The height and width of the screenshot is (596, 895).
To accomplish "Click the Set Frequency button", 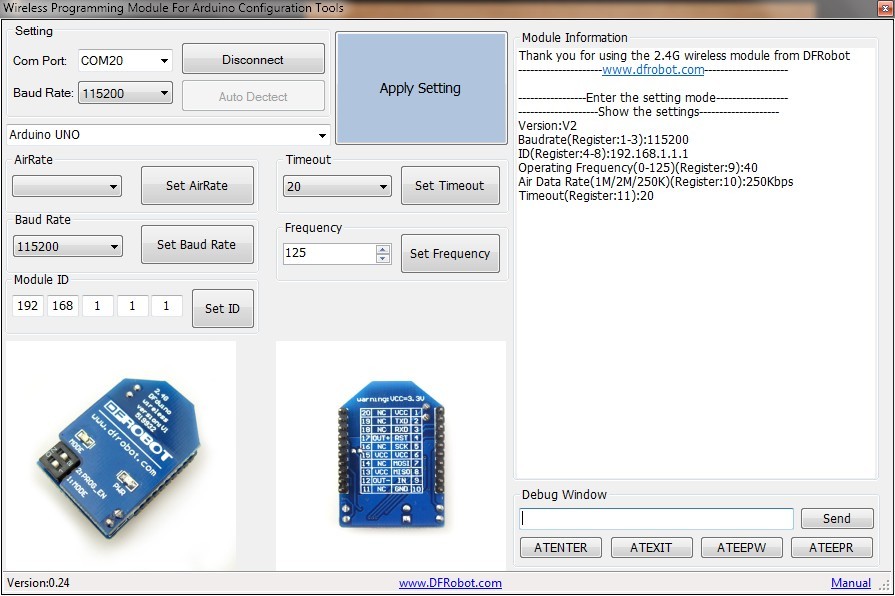I will [x=450, y=253].
